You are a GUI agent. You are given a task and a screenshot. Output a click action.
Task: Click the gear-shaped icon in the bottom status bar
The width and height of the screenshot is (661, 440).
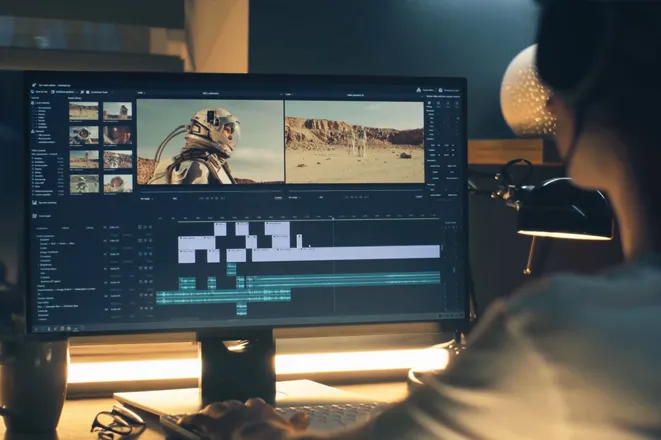(x=69, y=329)
